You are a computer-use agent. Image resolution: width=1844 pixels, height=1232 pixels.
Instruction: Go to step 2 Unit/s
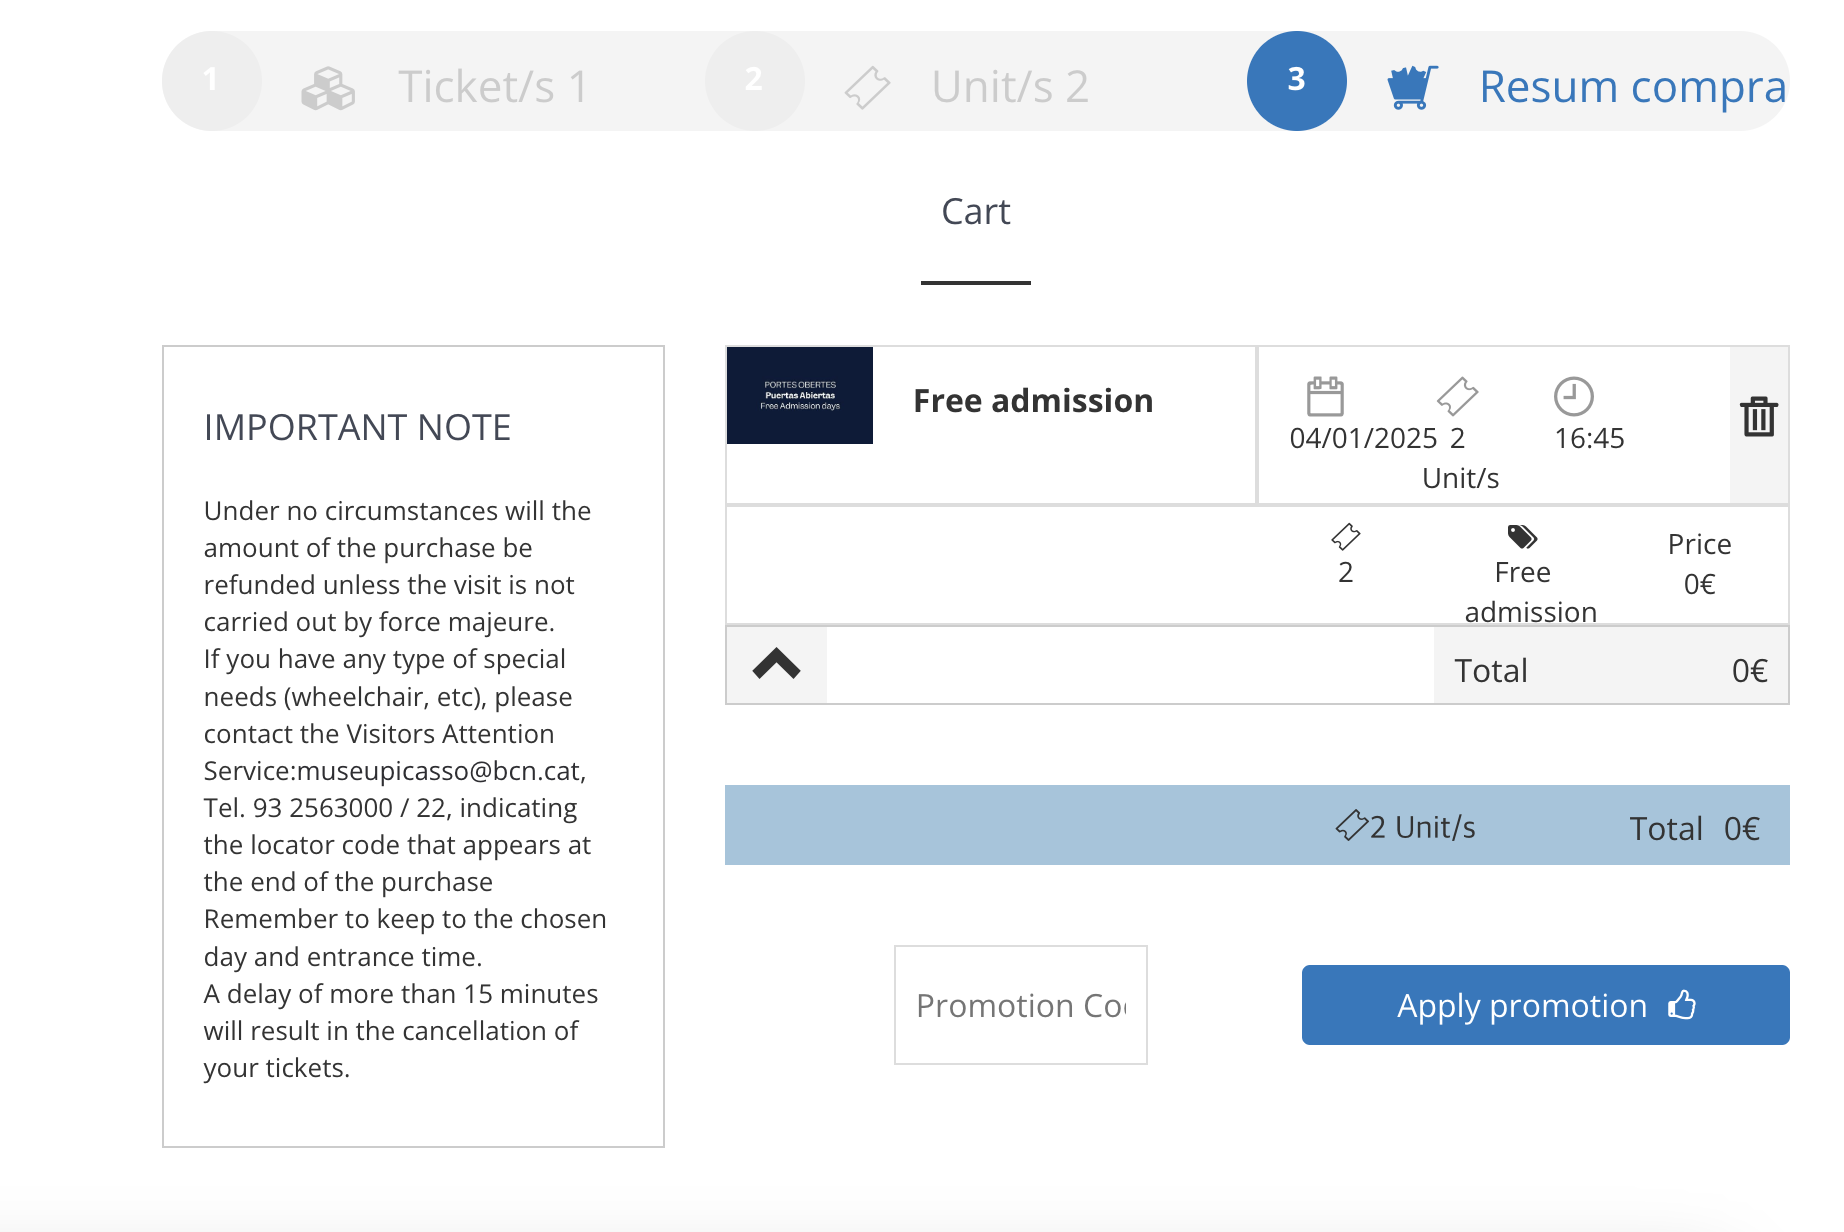1009,87
